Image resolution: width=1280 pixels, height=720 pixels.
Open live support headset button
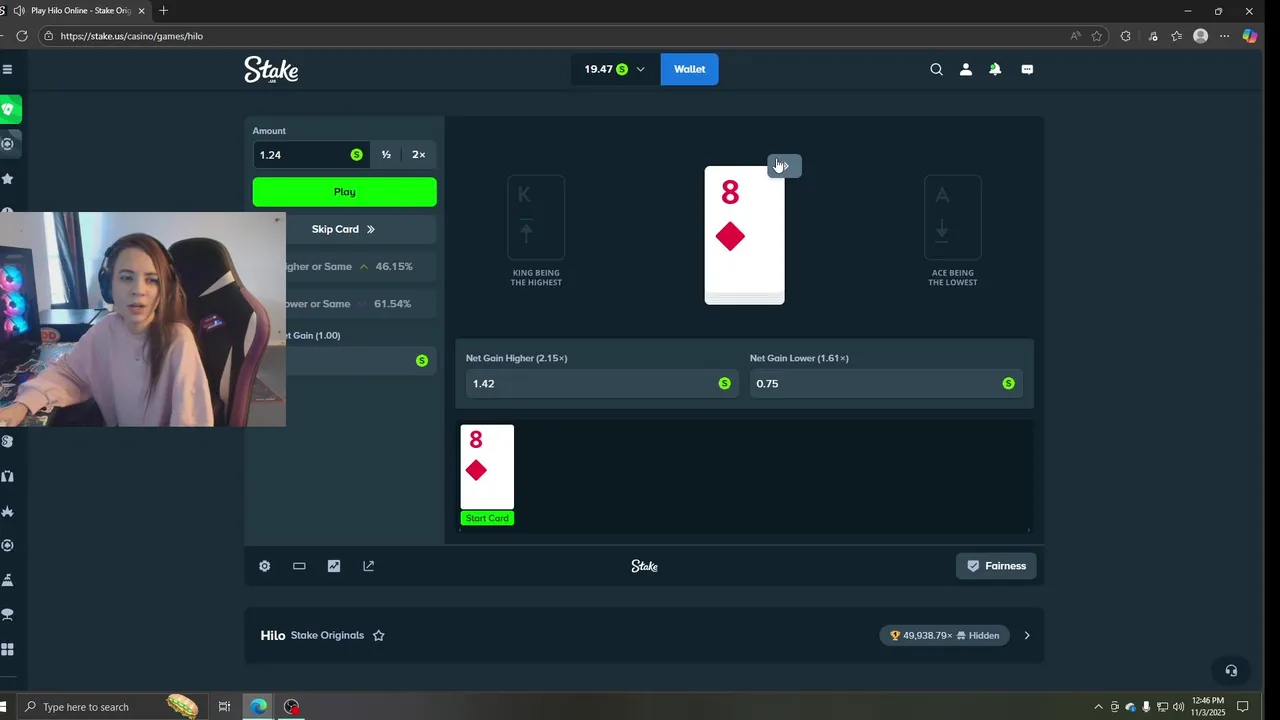[1231, 671]
